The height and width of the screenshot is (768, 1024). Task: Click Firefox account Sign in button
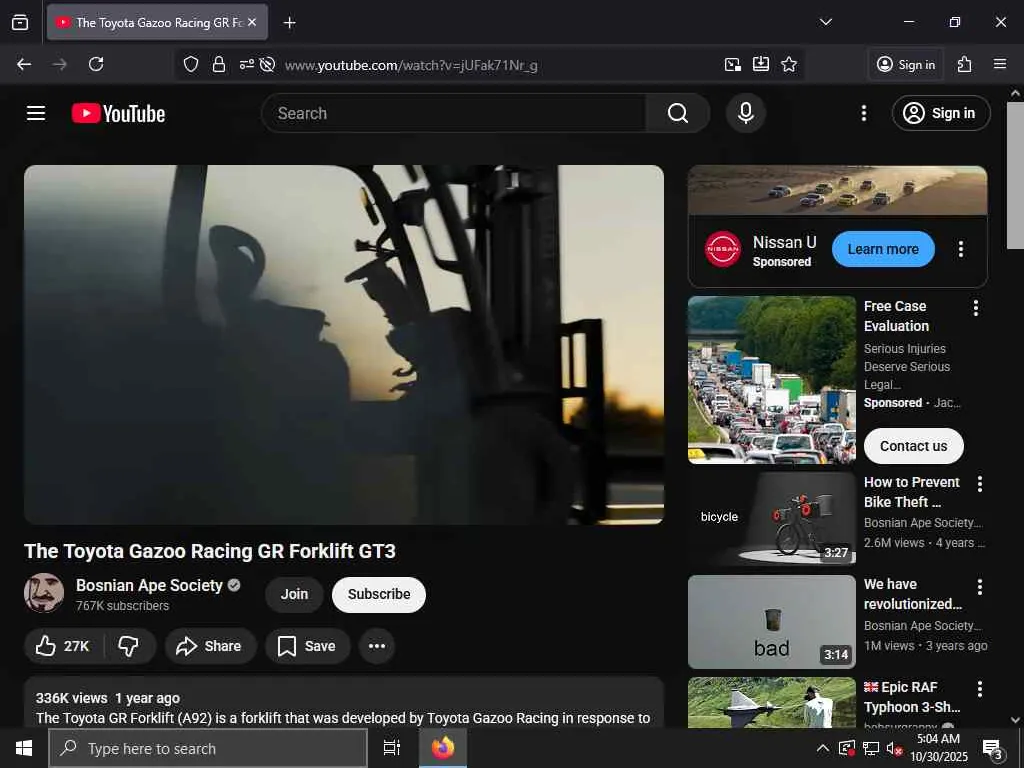905,64
